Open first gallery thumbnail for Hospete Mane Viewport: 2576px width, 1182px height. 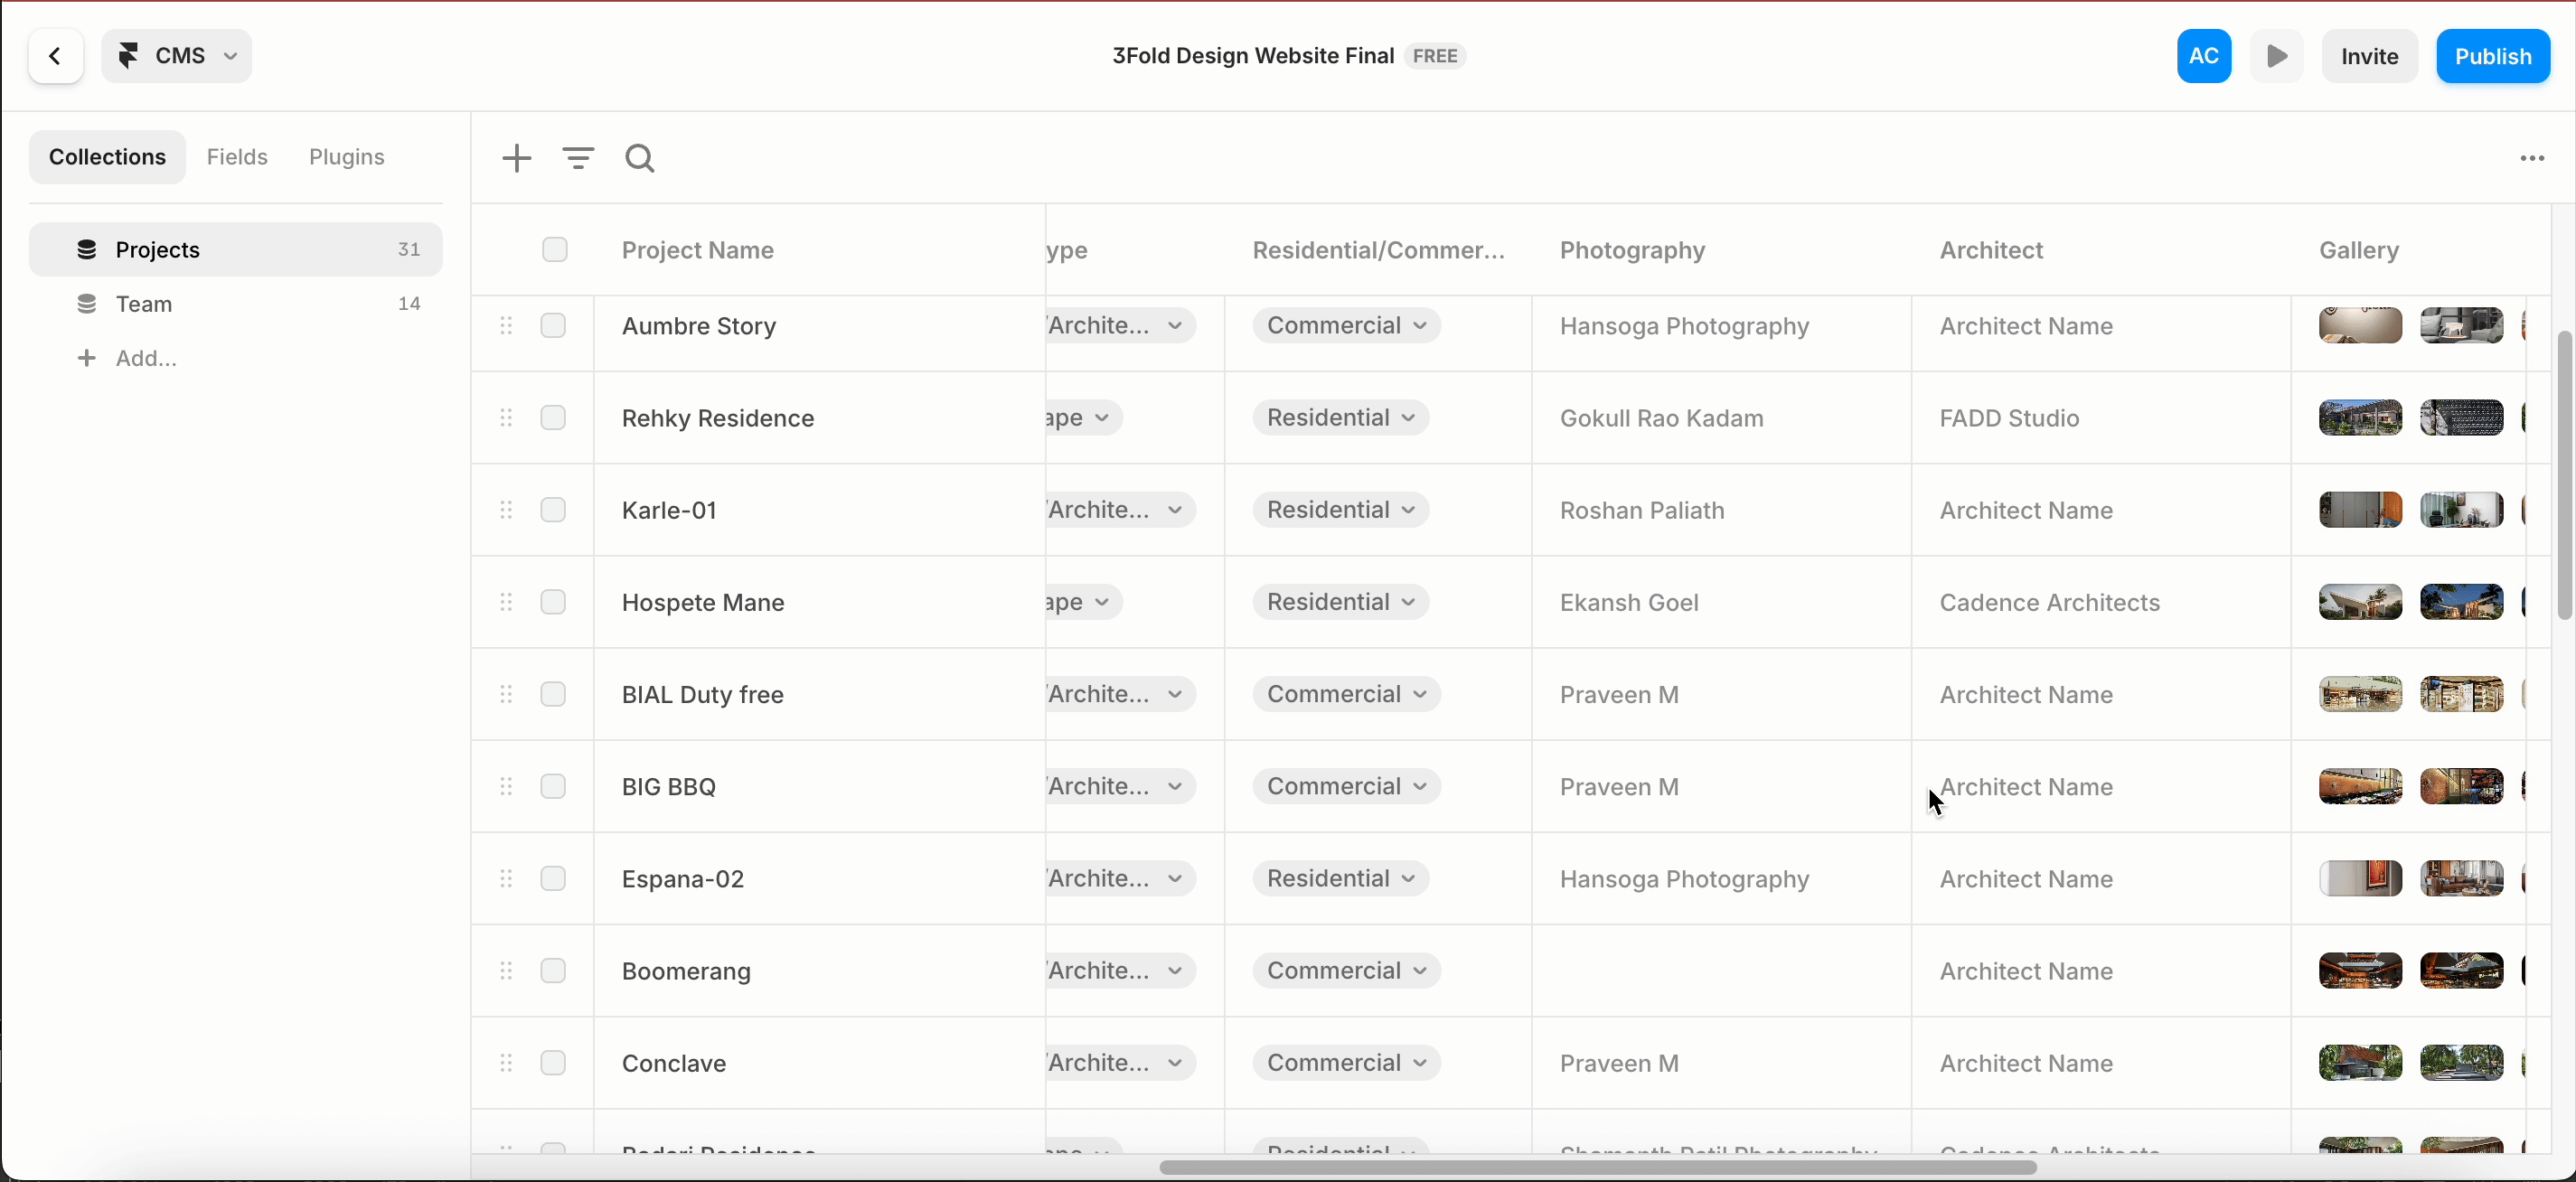click(2360, 602)
